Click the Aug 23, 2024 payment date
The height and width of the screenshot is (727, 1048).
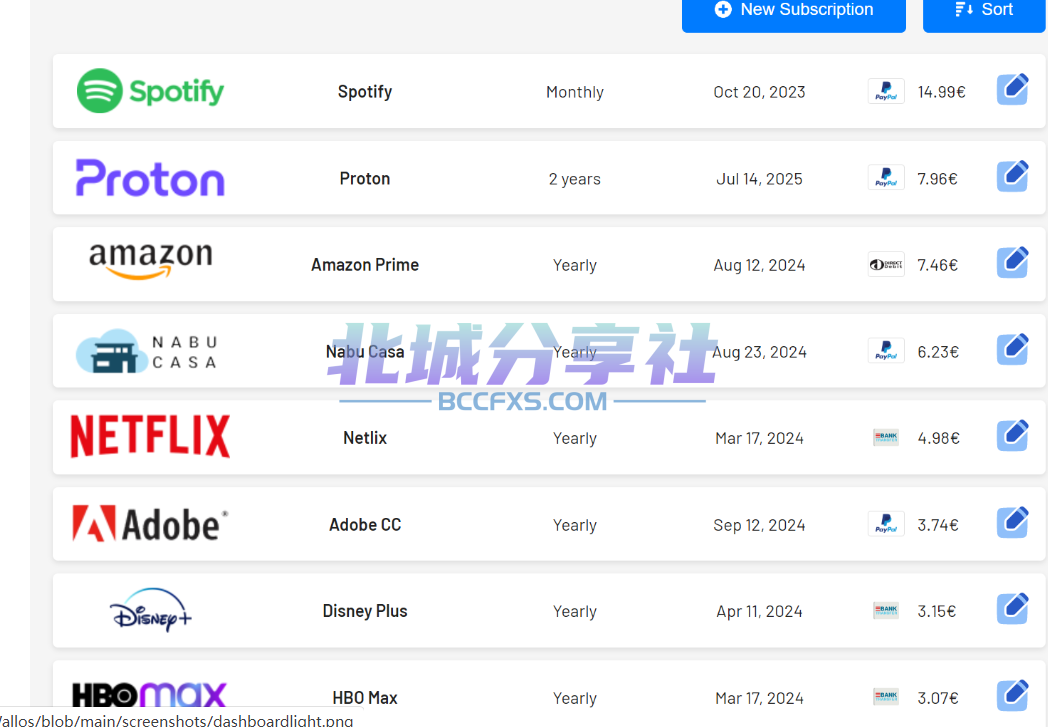[759, 351]
